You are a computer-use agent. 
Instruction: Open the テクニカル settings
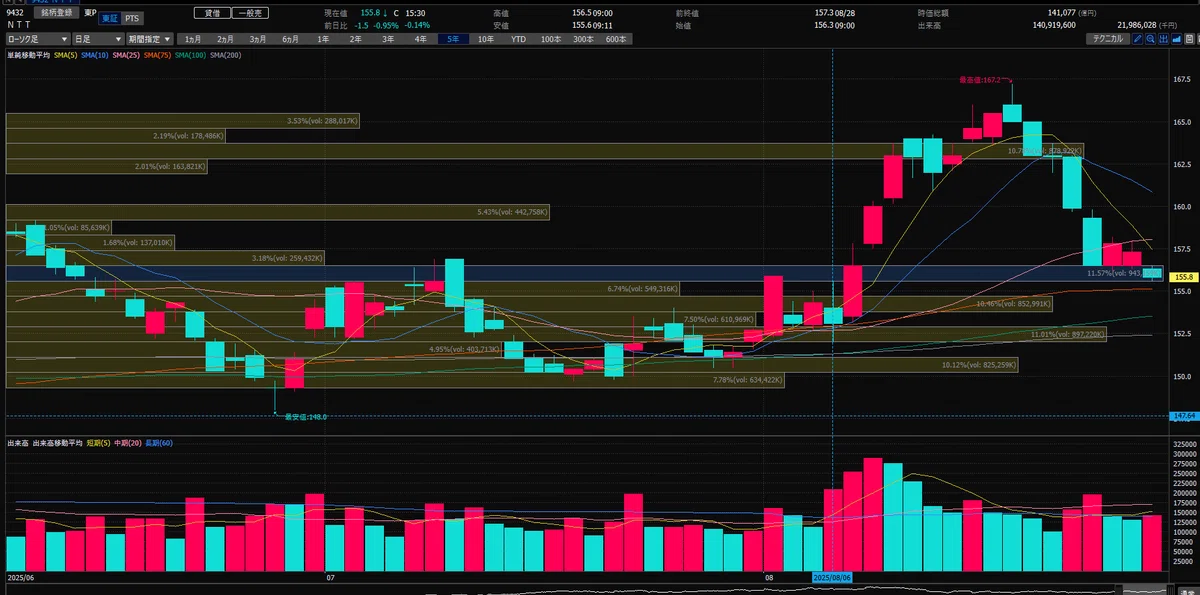click(1108, 39)
